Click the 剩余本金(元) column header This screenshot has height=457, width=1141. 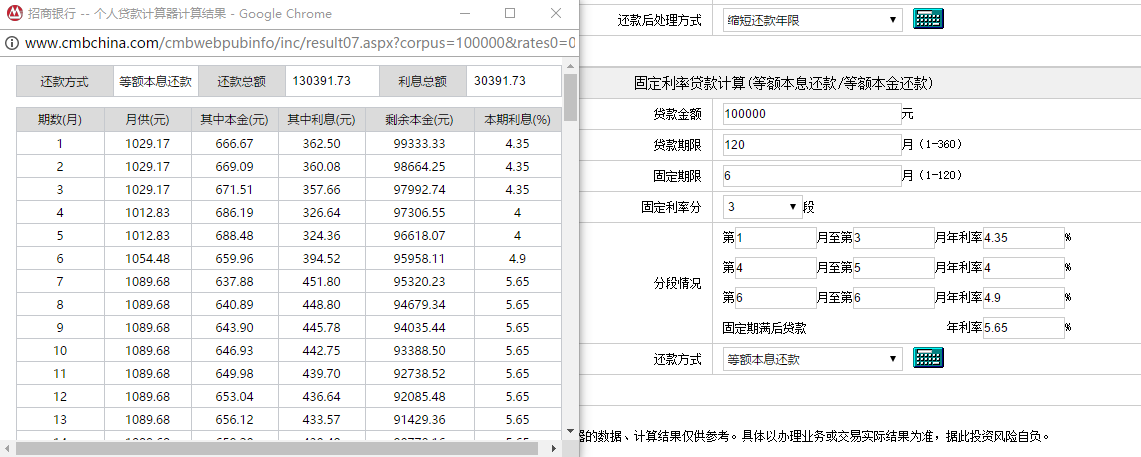point(420,120)
